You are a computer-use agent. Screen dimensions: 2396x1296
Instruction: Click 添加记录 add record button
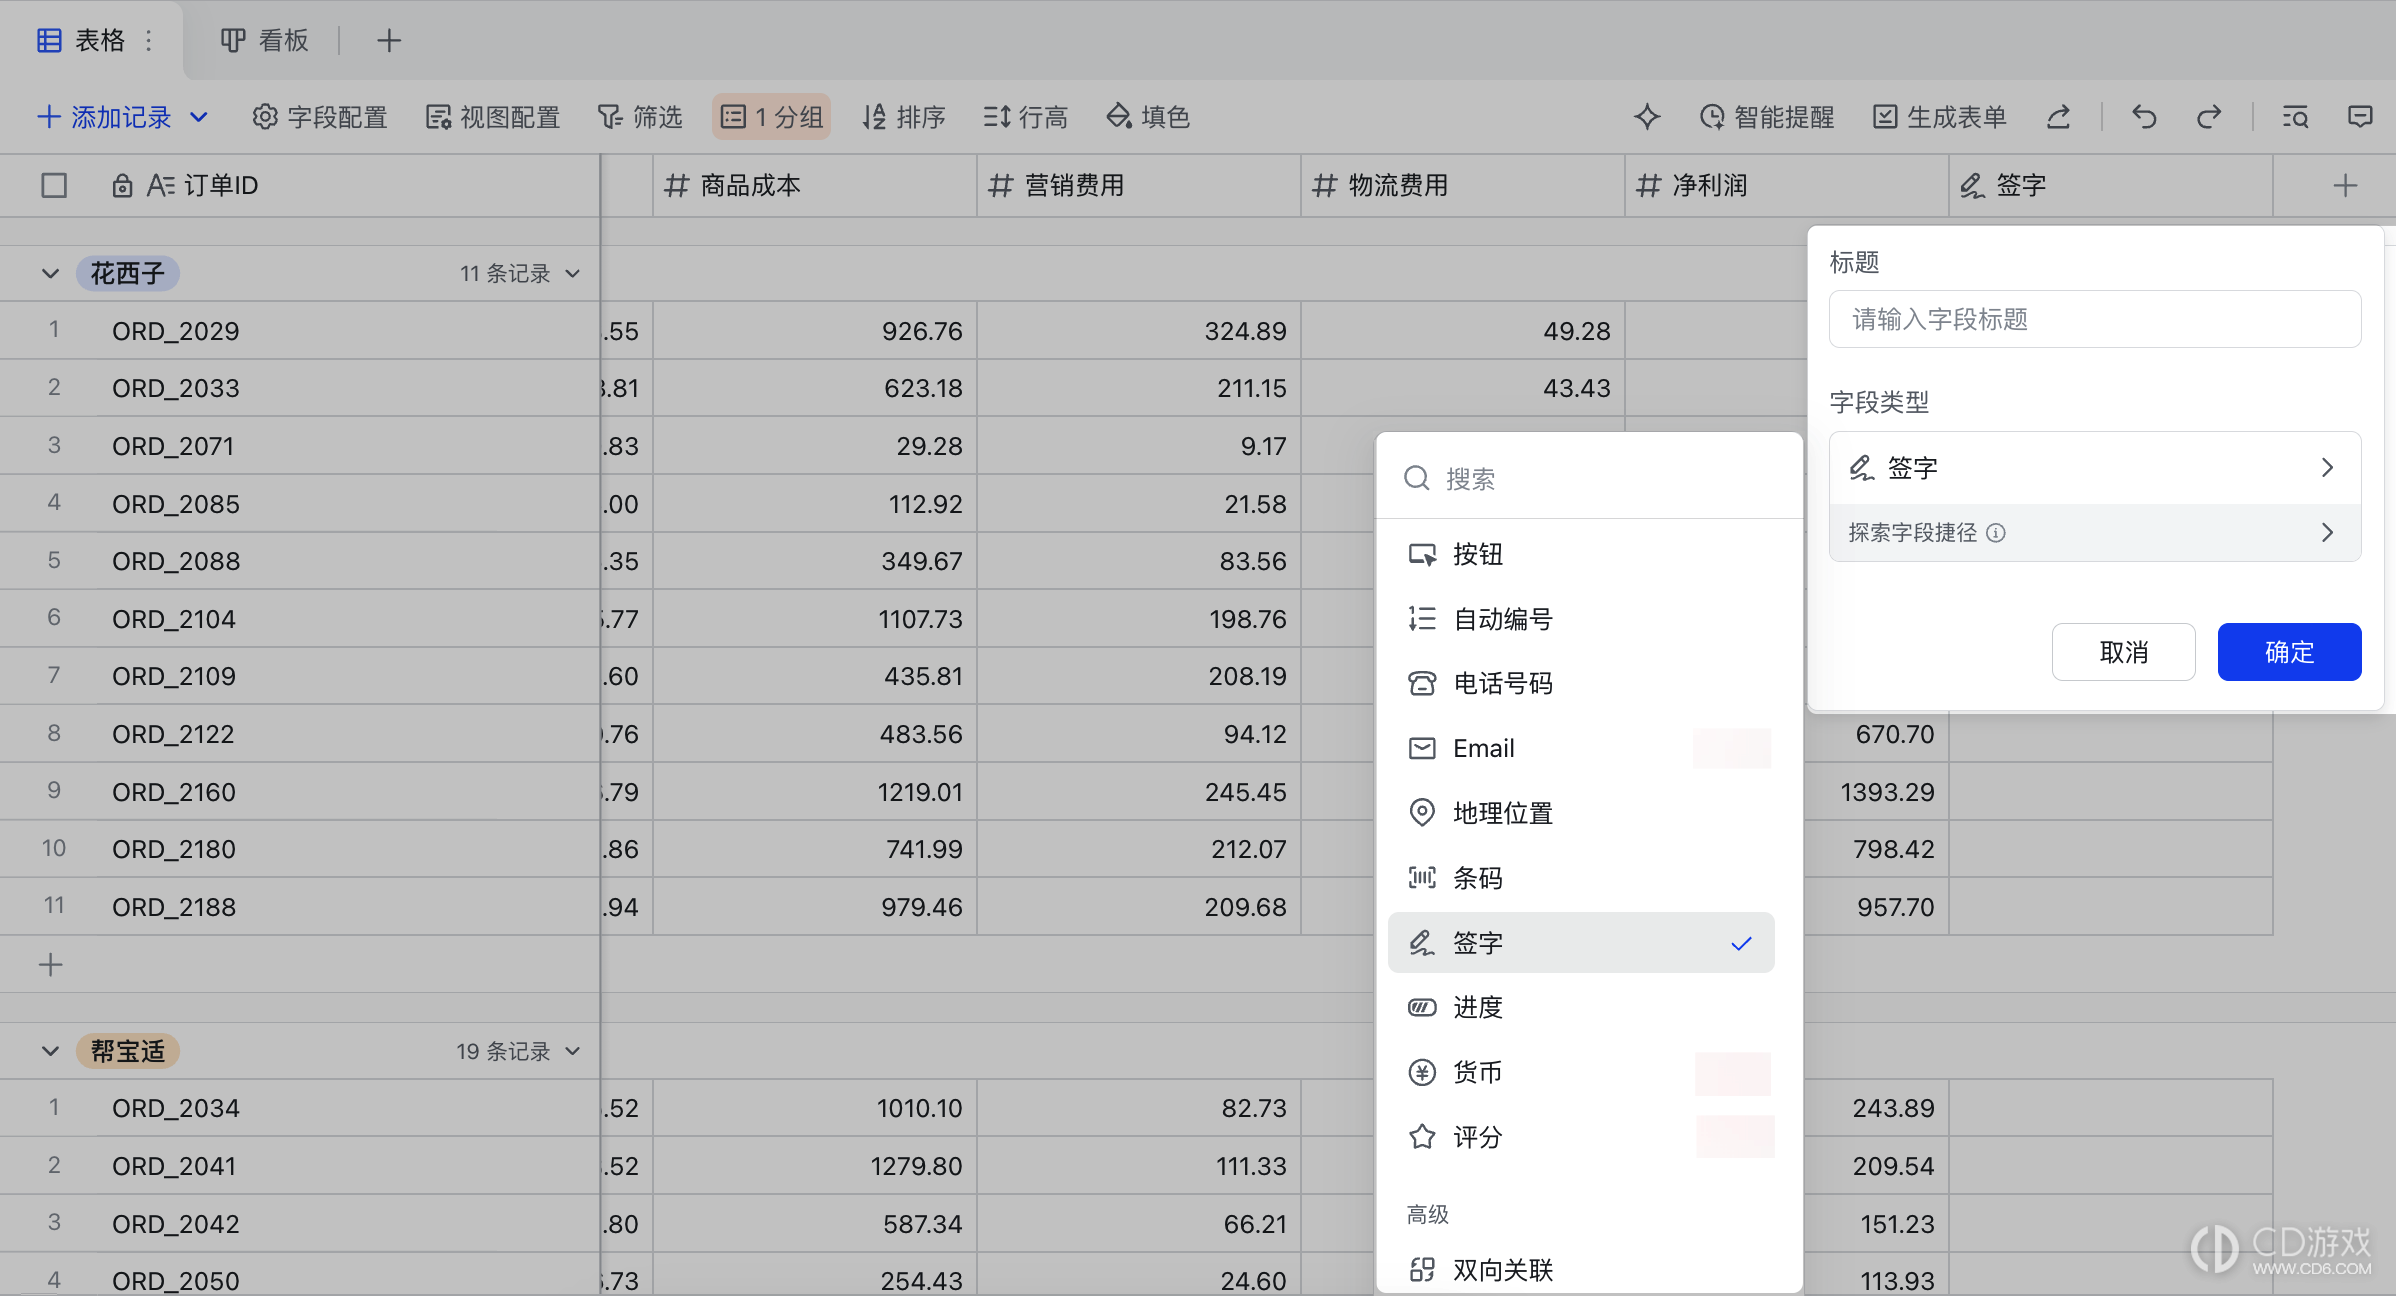[x=104, y=117]
